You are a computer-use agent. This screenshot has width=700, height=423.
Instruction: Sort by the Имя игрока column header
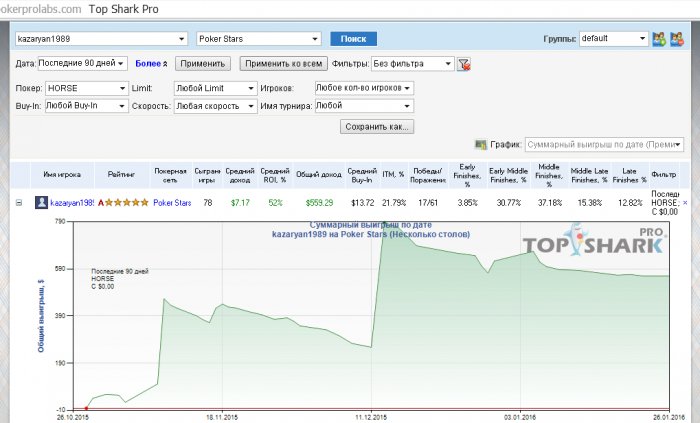(x=62, y=174)
